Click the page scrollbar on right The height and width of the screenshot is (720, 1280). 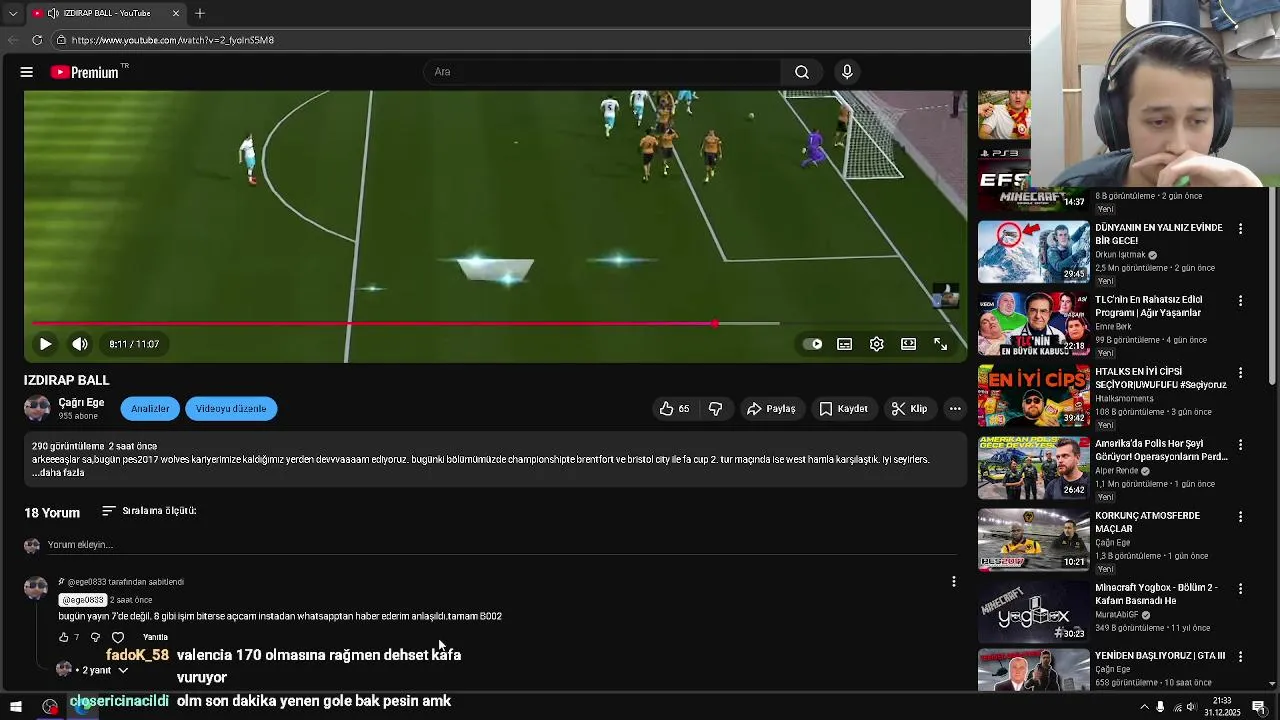[1272, 285]
